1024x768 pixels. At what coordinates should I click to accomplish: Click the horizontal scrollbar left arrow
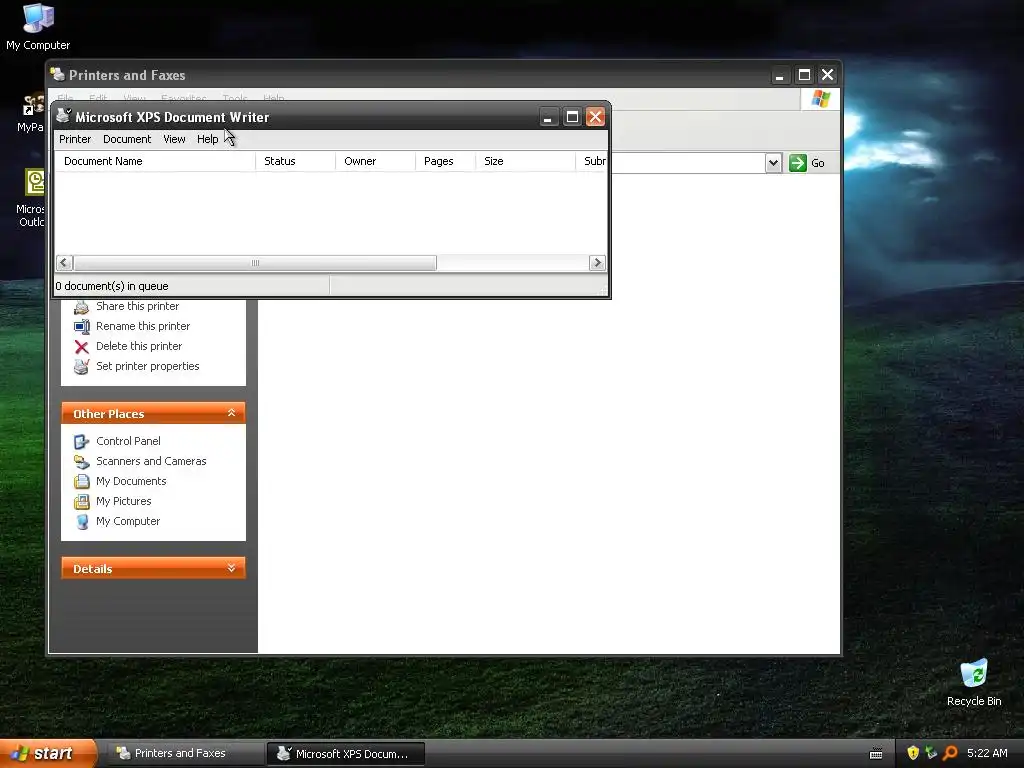[x=64, y=263]
